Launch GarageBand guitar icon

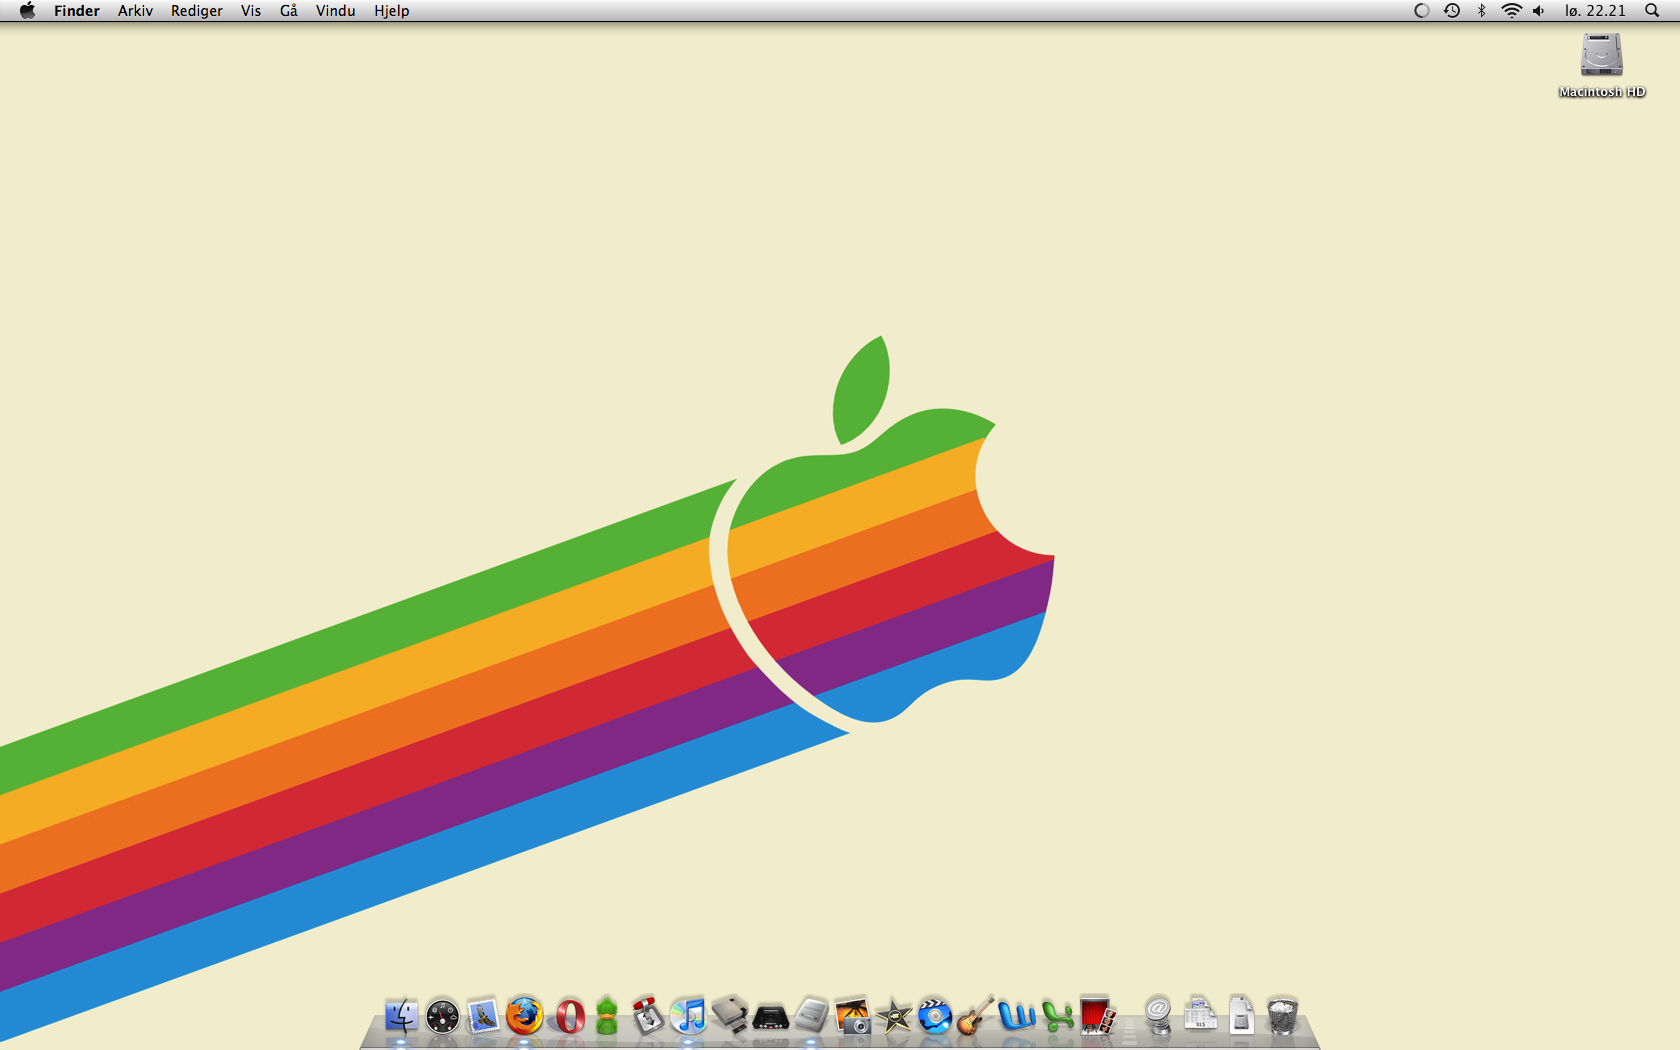click(976, 1015)
